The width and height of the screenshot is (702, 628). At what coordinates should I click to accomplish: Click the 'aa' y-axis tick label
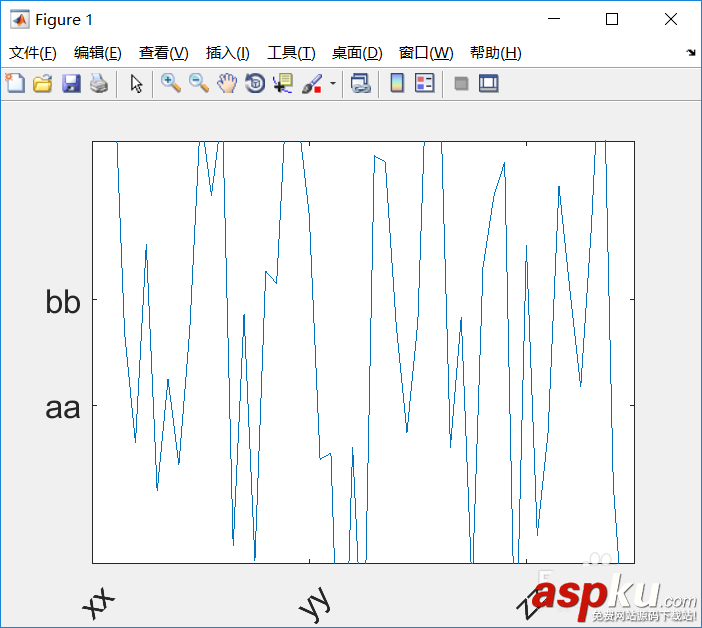coord(63,408)
